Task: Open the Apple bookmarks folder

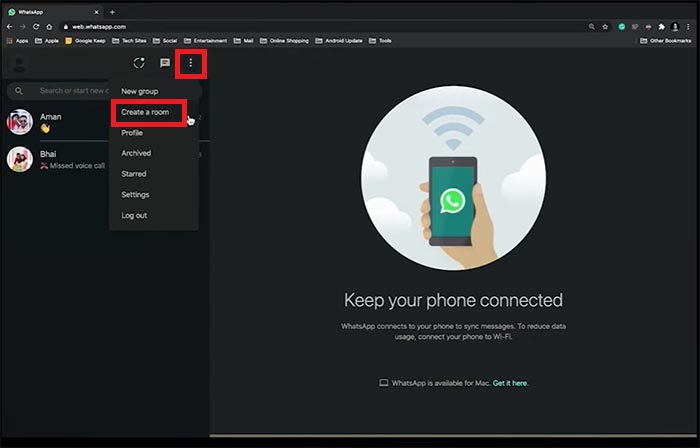Action: [47, 41]
